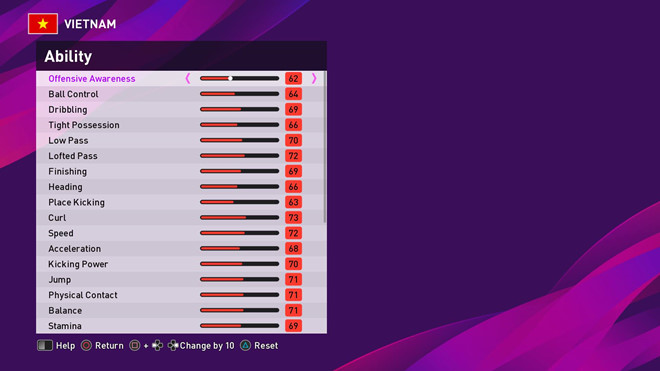Select the Offensive Awareness row label
Viewport: 660px width, 371px height.
point(92,79)
